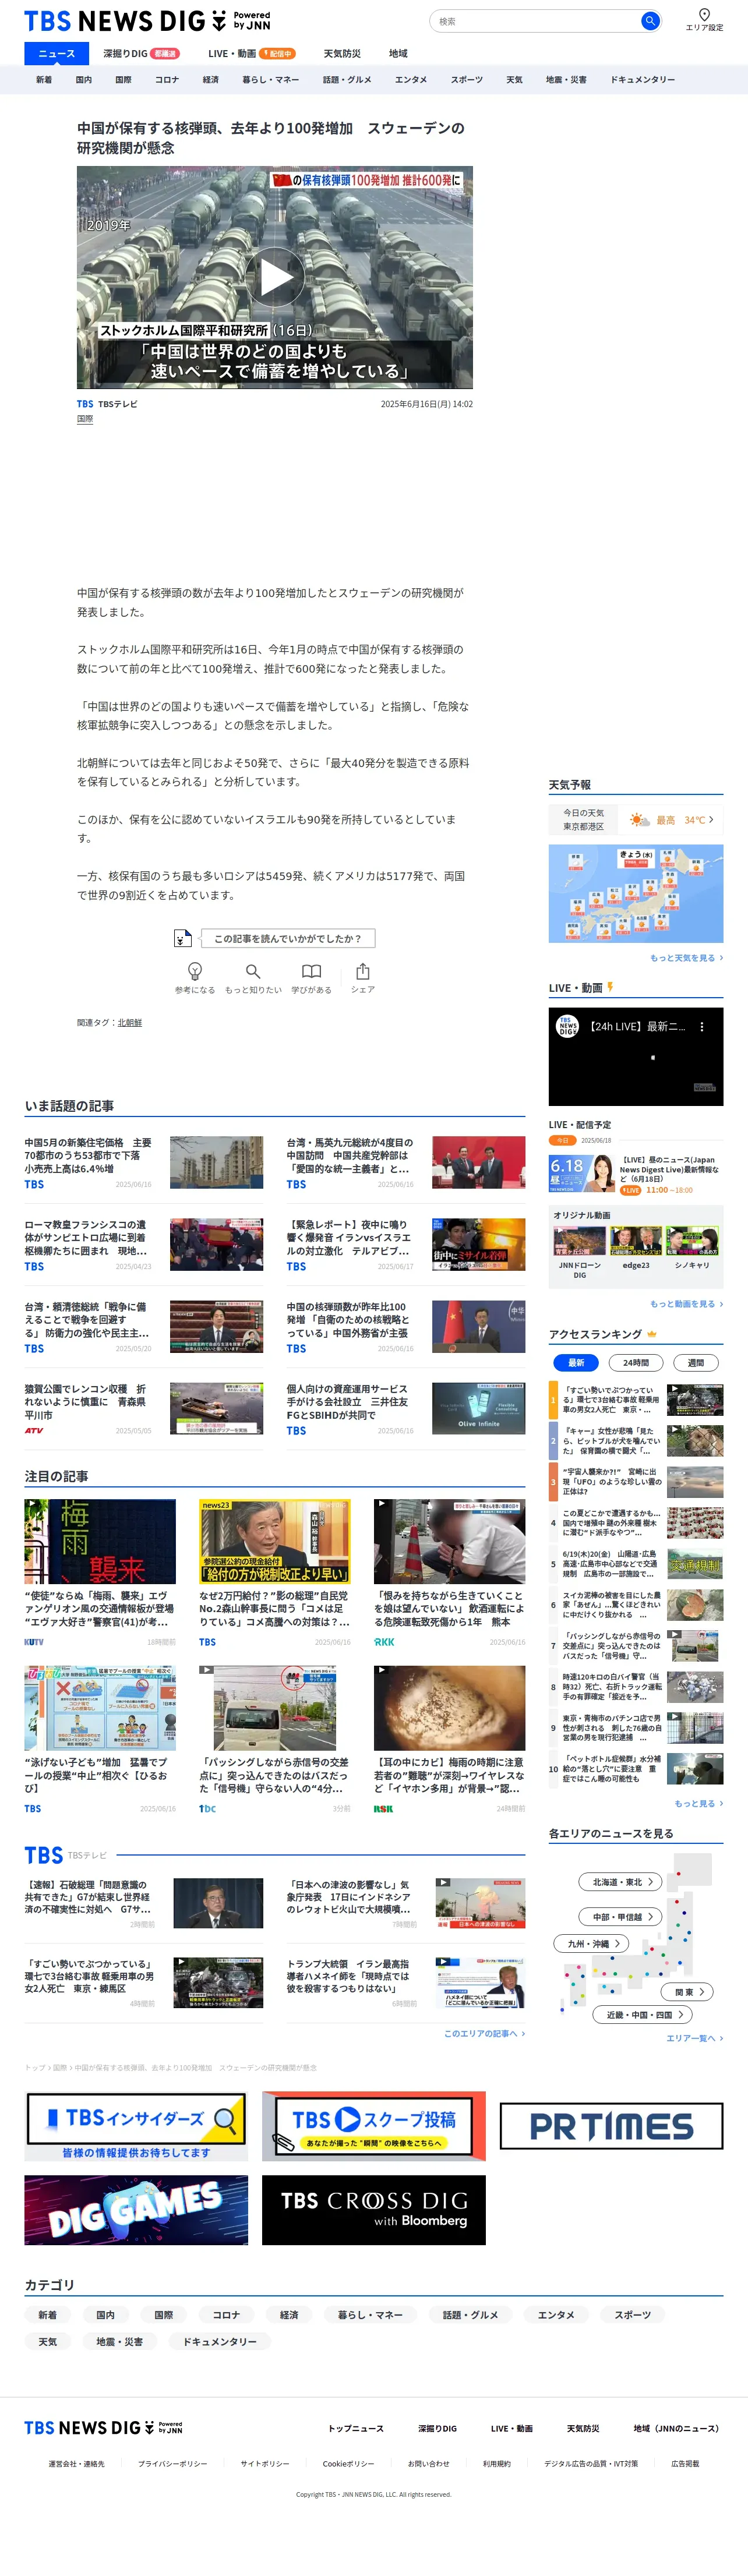Click the crown icon beside アクセスランキング
Screen dimensions: 748x2576
click(652, 1334)
